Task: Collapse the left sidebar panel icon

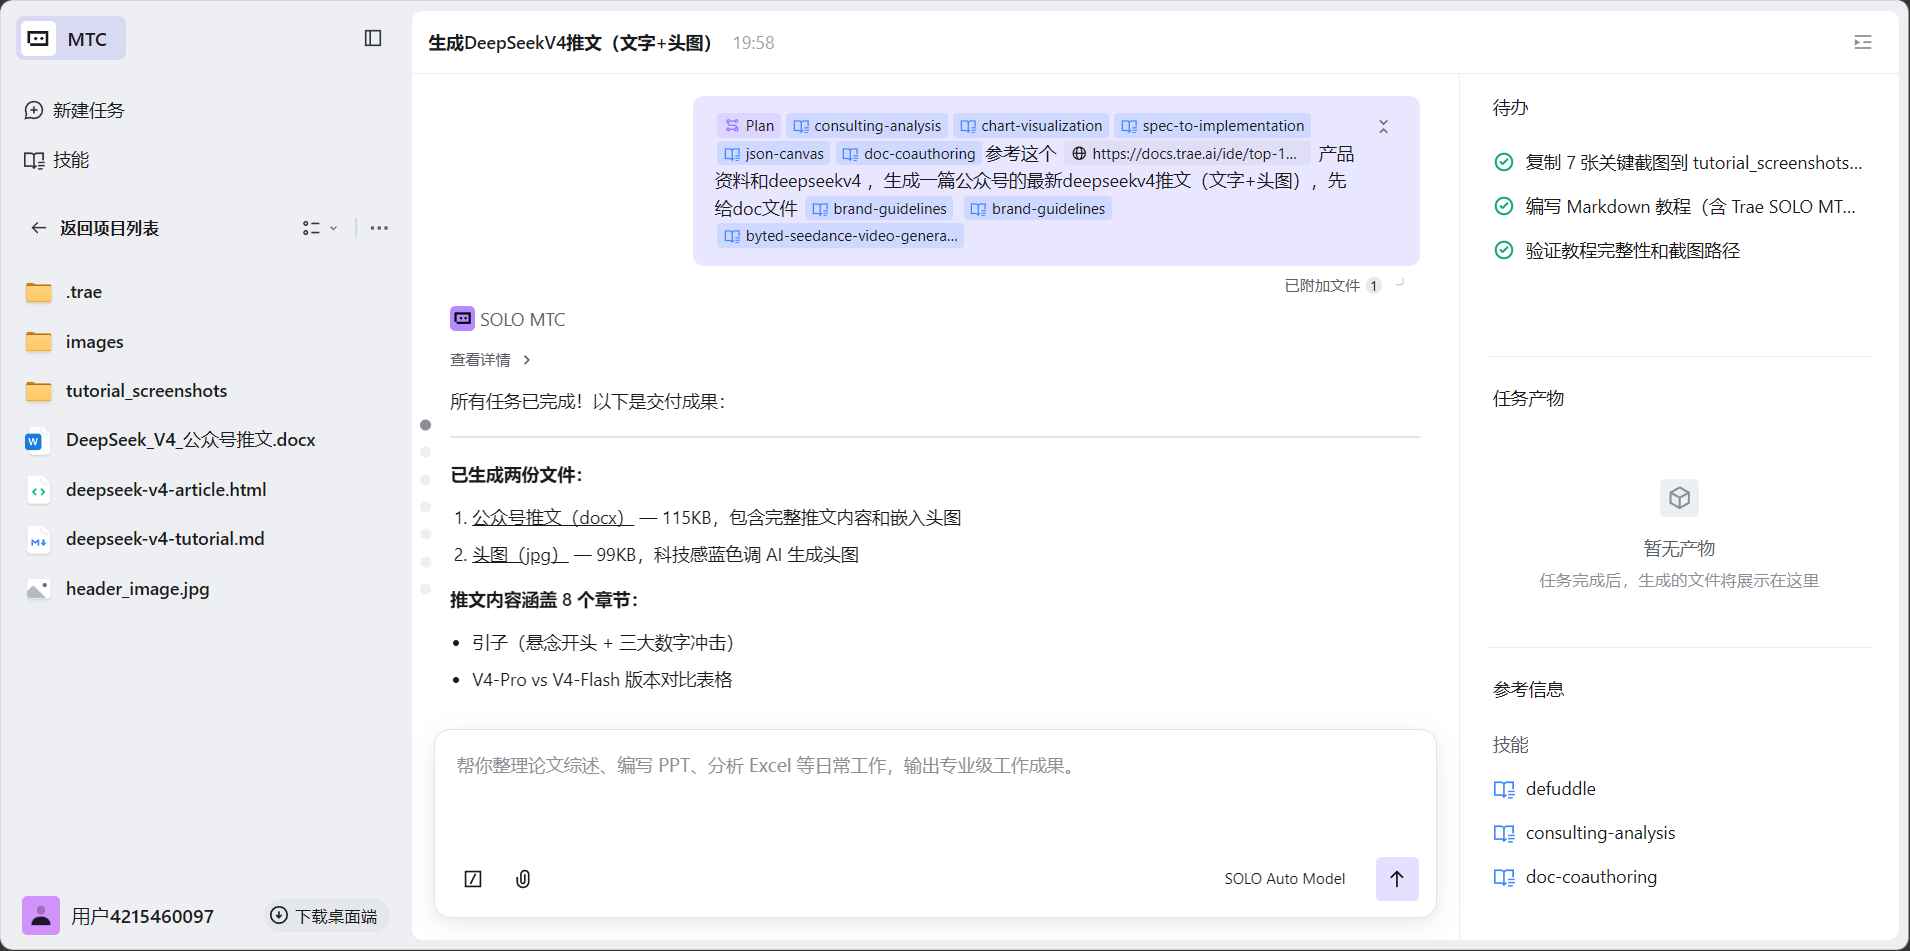Action: click(373, 38)
